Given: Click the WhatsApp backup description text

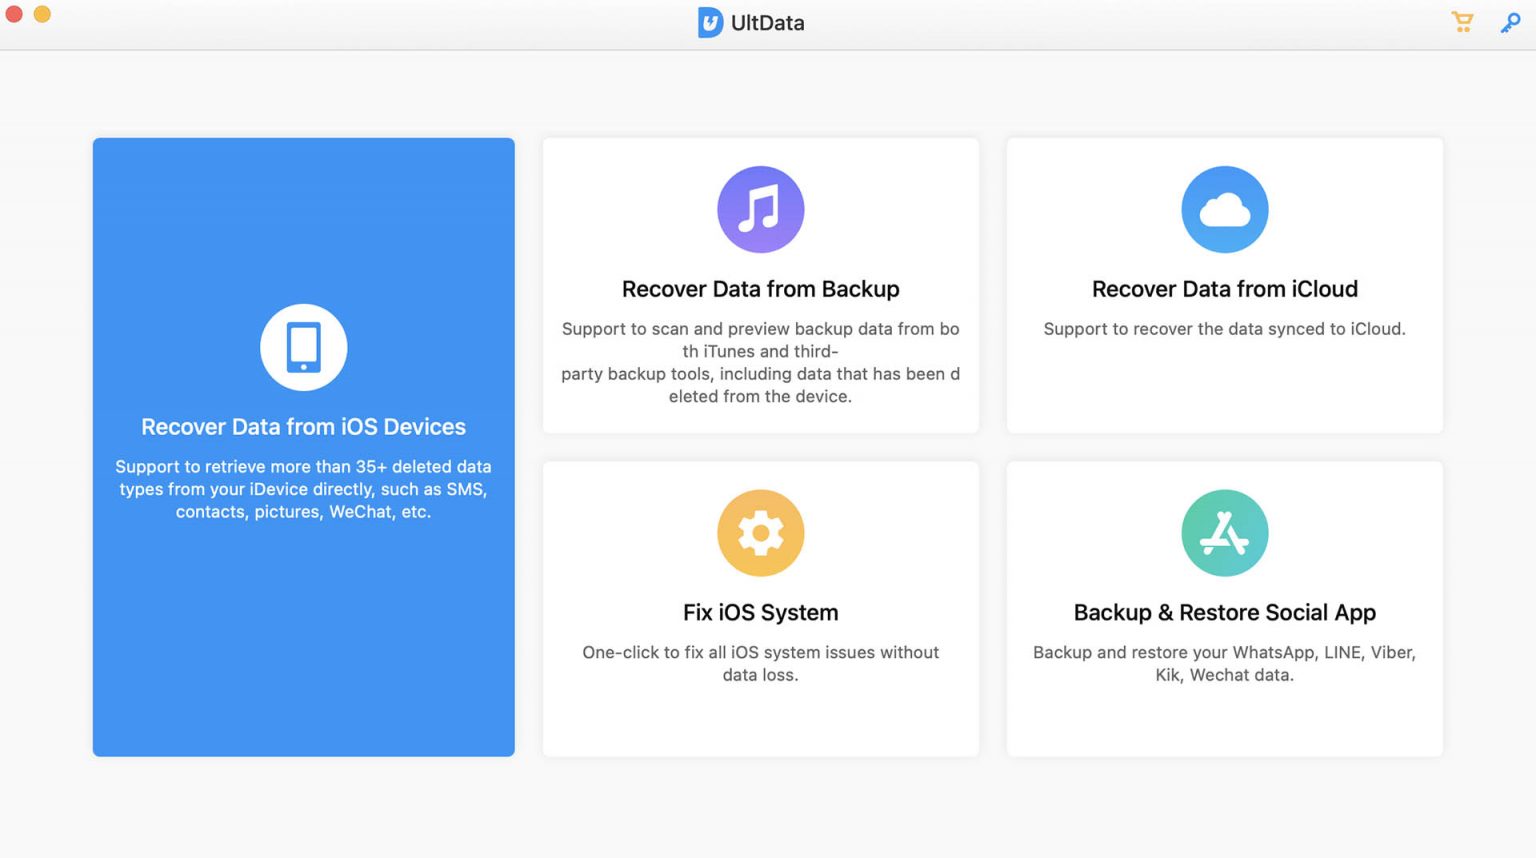Looking at the screenshot, I should pos(1225,663).
